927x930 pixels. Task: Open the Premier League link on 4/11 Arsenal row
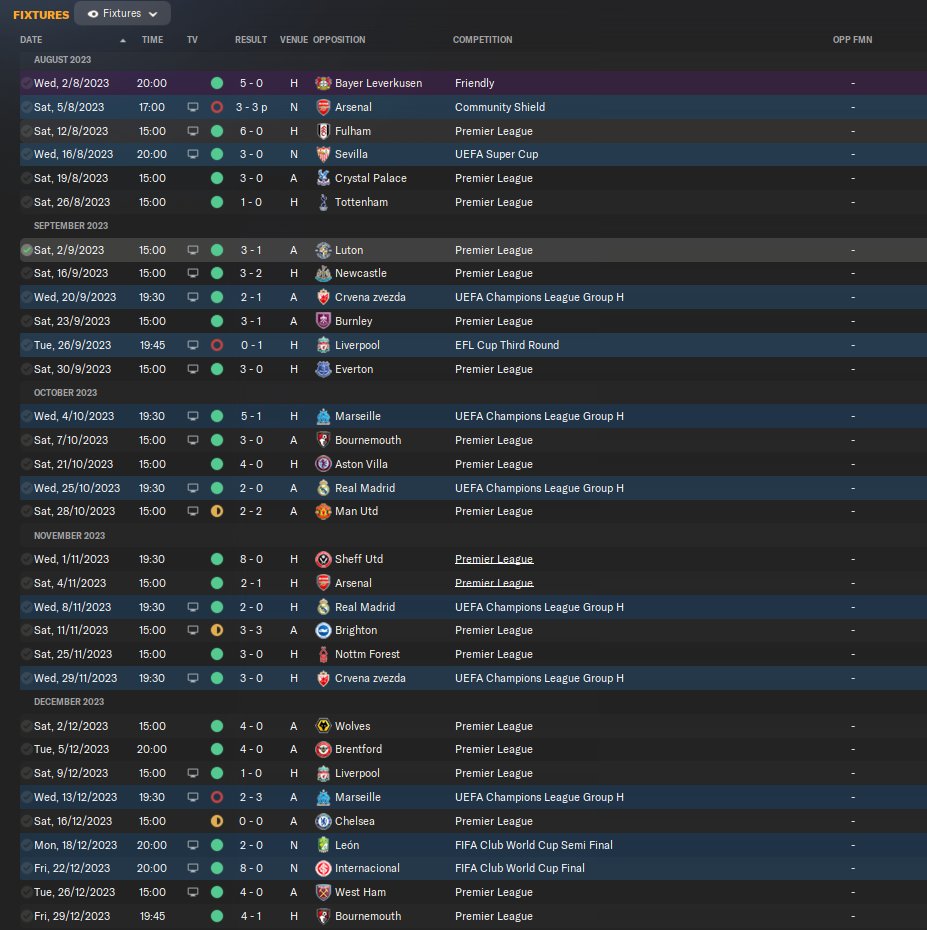coord(493,583)
